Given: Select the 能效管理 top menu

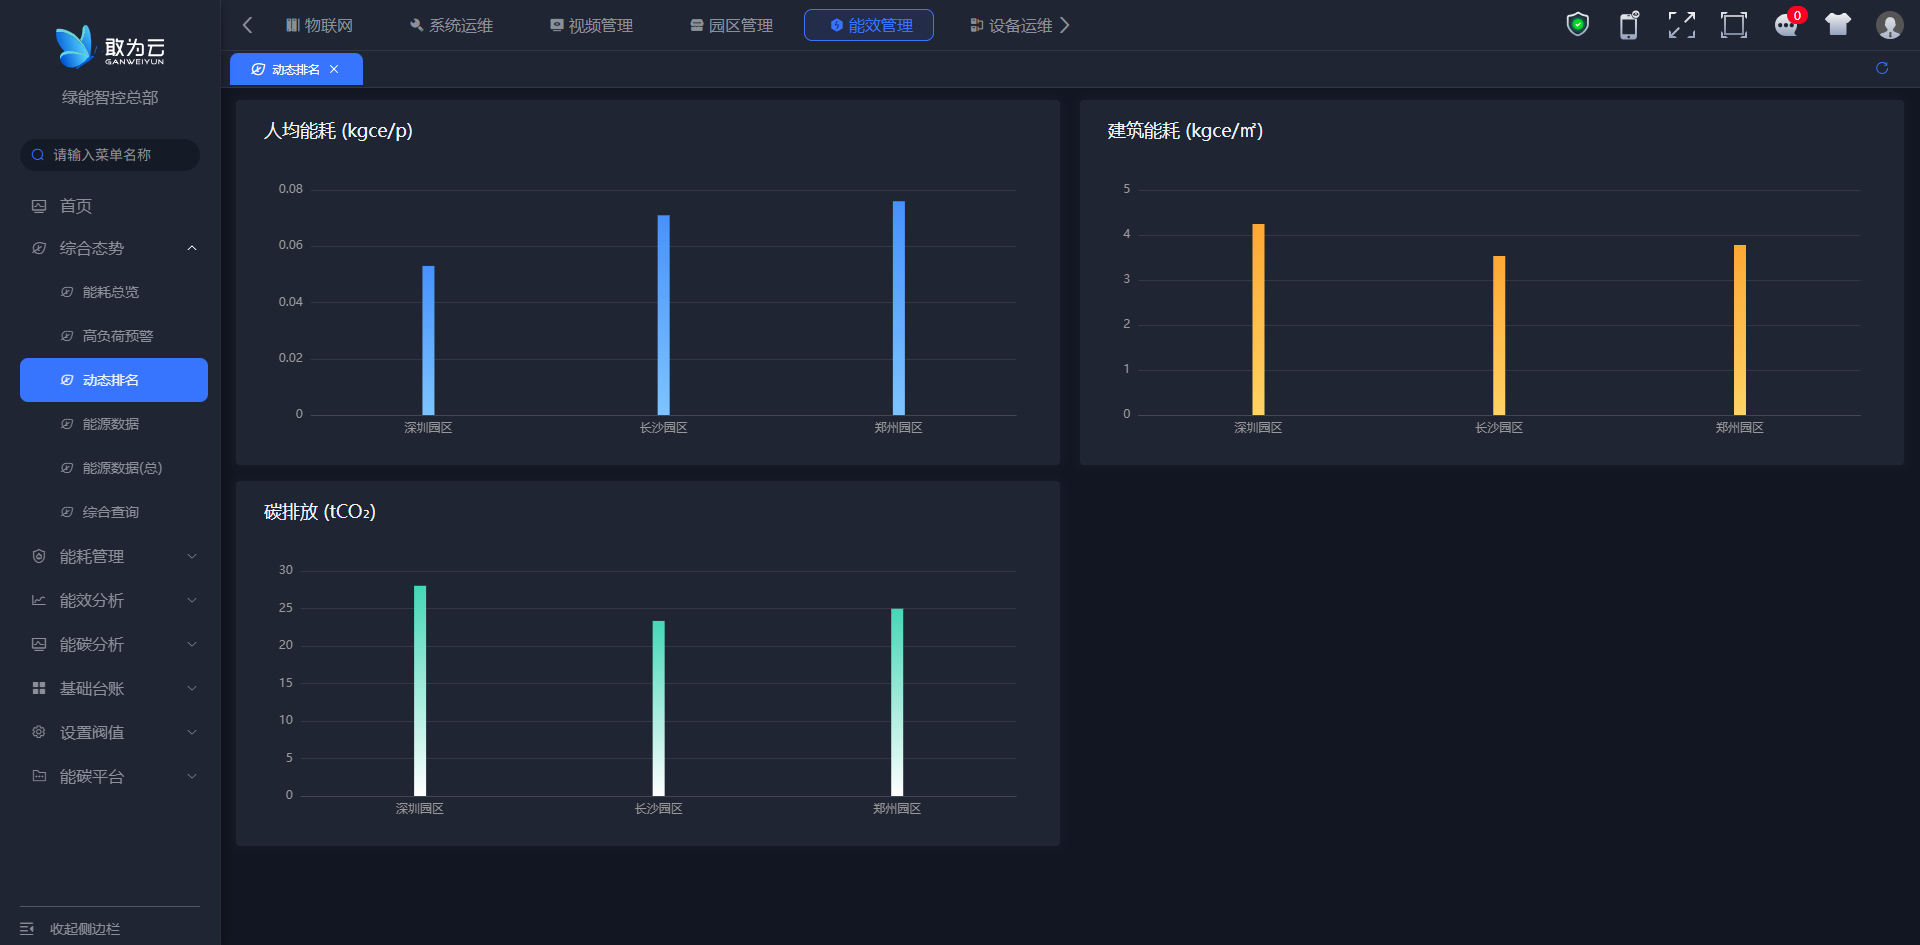Looking at the screenshot, I should pos(869,25).
